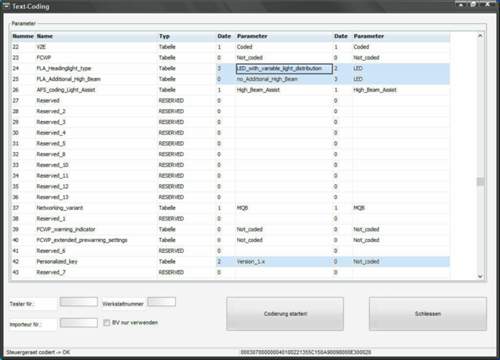The height and width of the screenshot is (360, 500).
Task: Sort by the Nummer column header
Action: (x=23, y=36)
